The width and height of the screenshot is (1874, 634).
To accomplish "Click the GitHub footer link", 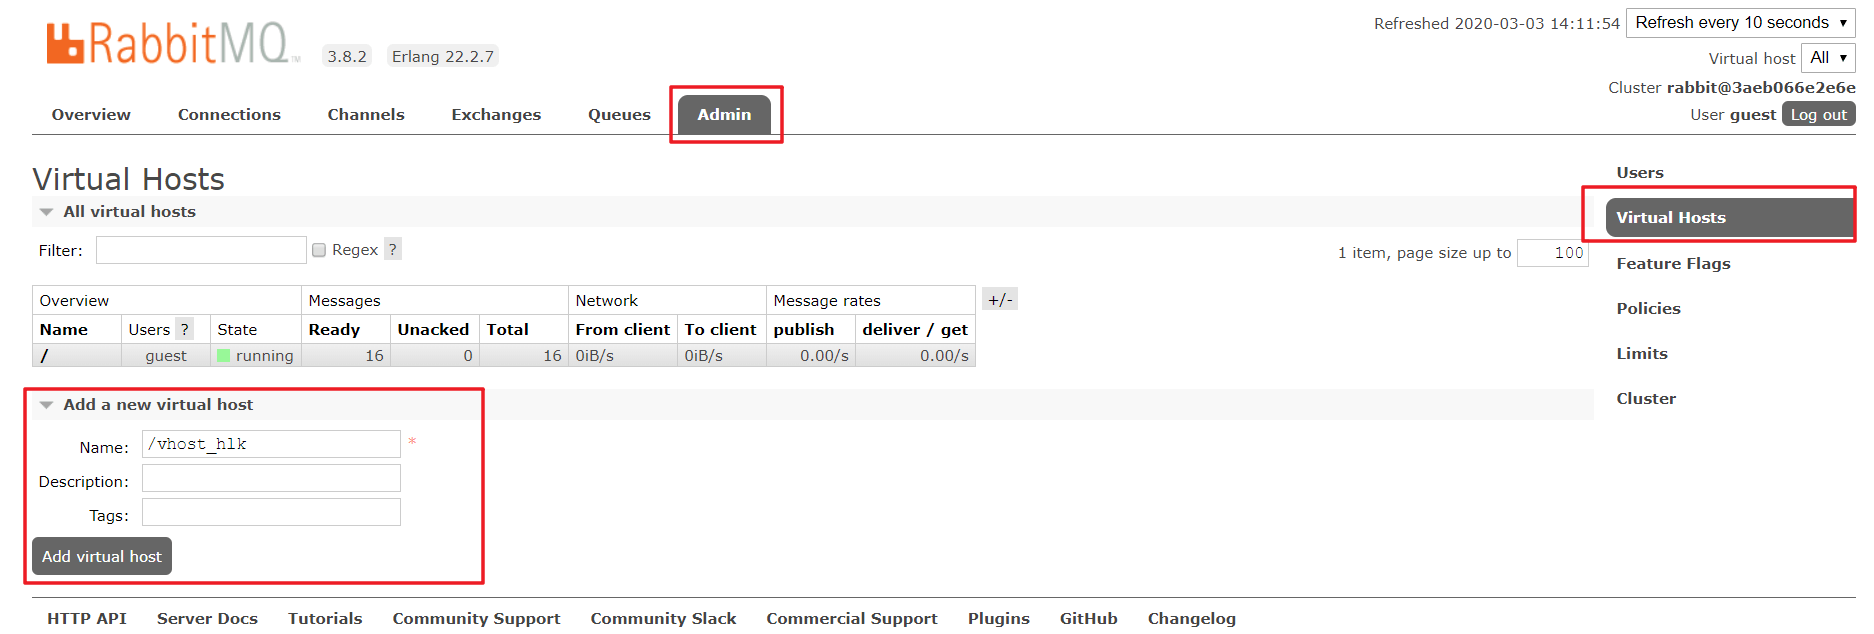I will [1088, 618].
